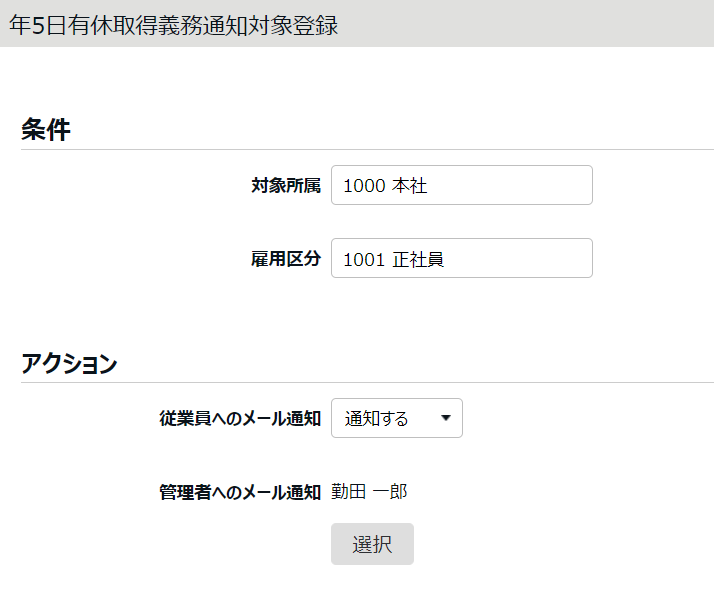The image size is (714, 592).
Task: Open the 従業員へのメール通知 dropdown
Action: [x=396, y=419]
